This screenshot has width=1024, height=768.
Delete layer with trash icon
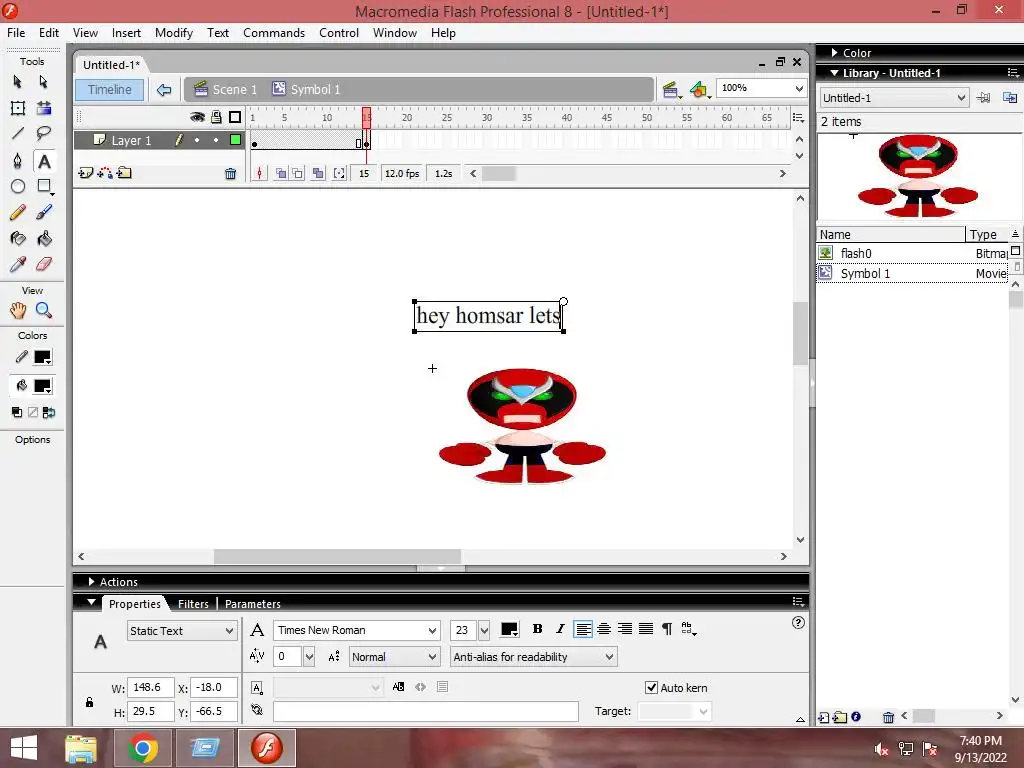(230, 174)
